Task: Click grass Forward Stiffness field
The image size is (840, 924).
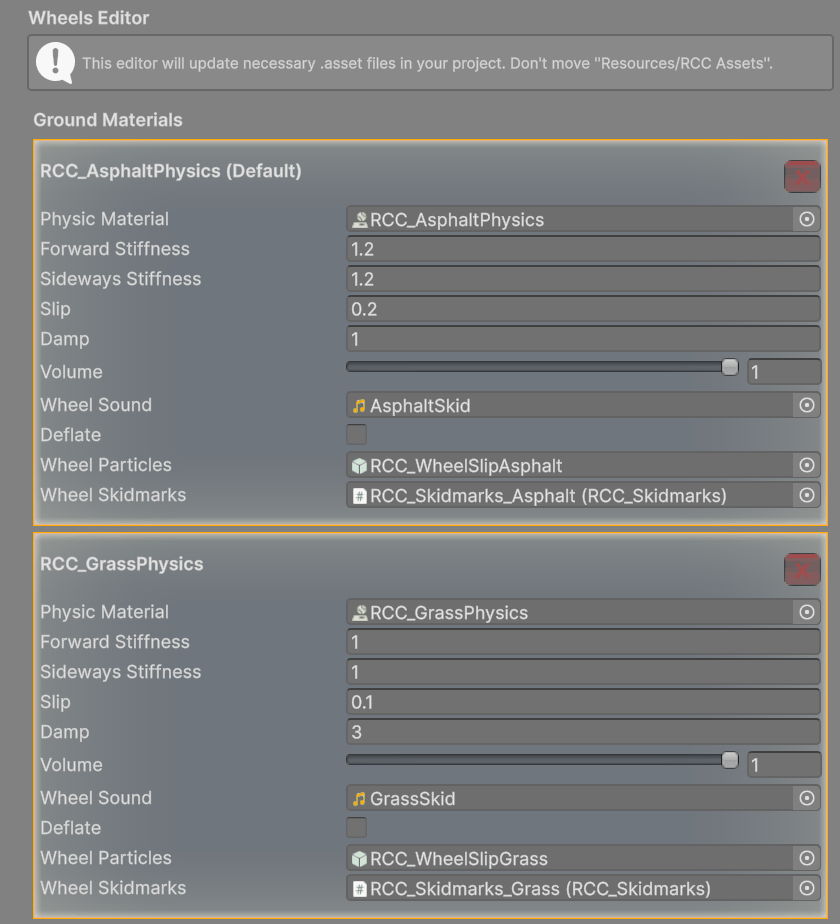Action: coord(583,642)
